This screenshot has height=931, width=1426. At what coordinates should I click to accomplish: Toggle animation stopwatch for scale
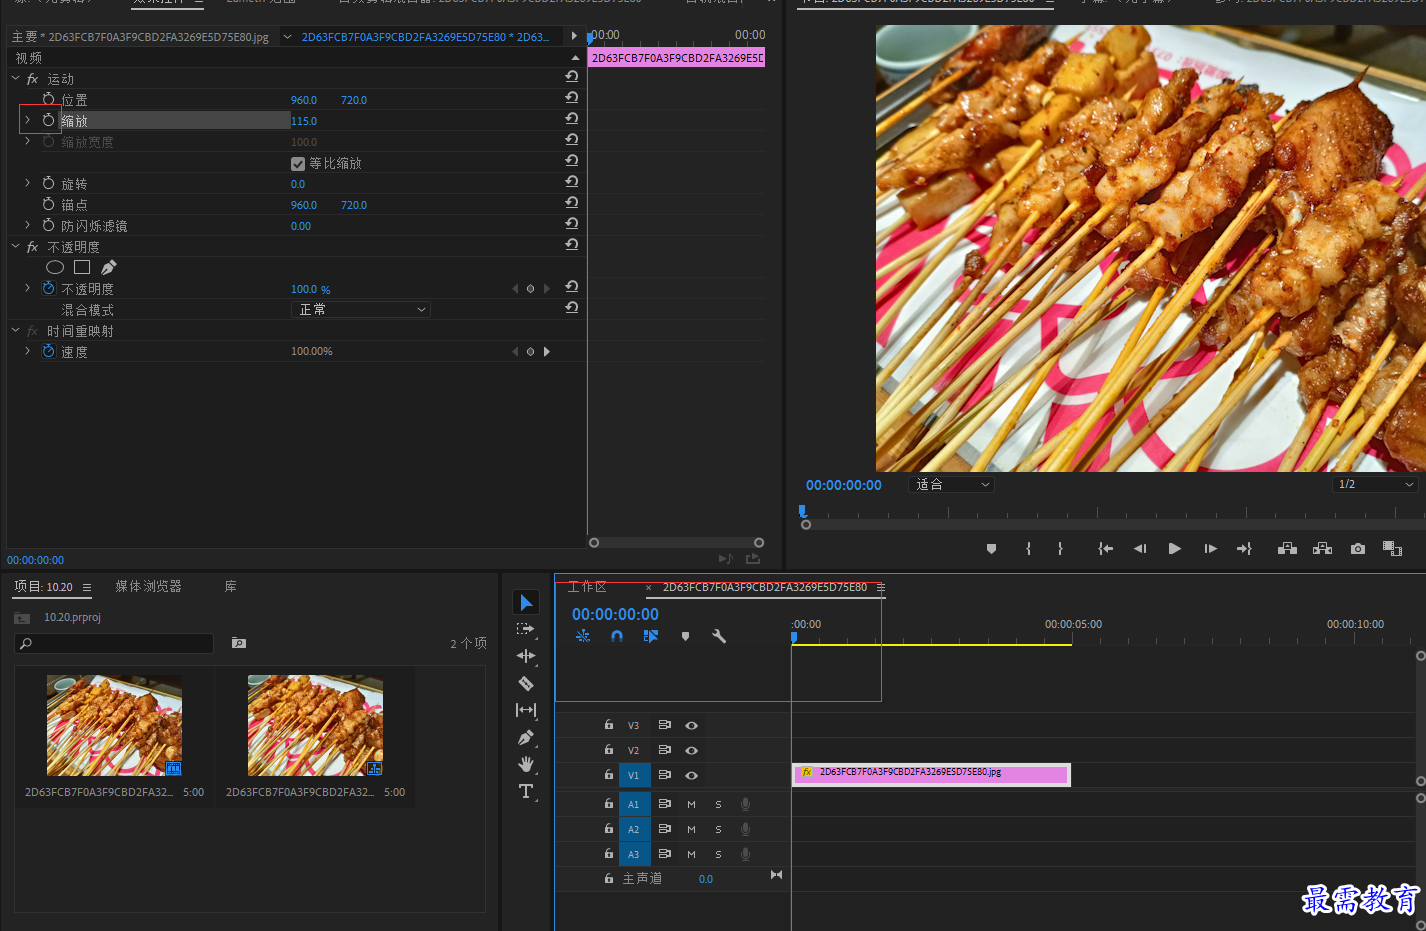(x=48, y=120)
